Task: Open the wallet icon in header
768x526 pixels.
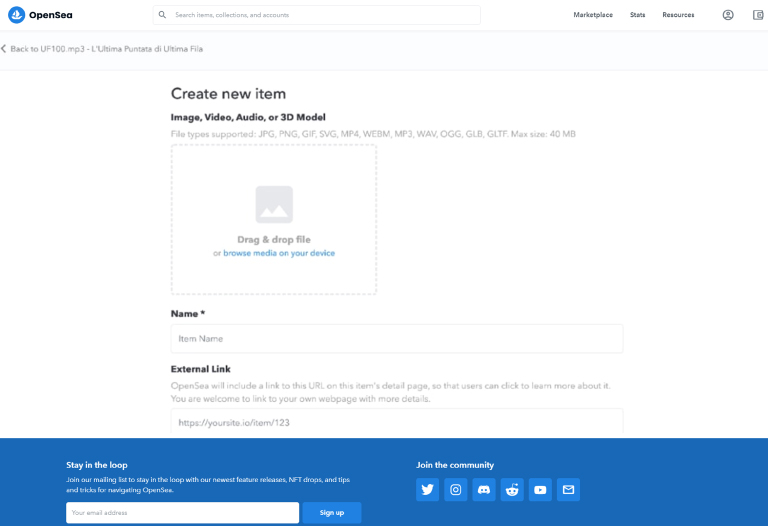Action: tap(758, 15)
